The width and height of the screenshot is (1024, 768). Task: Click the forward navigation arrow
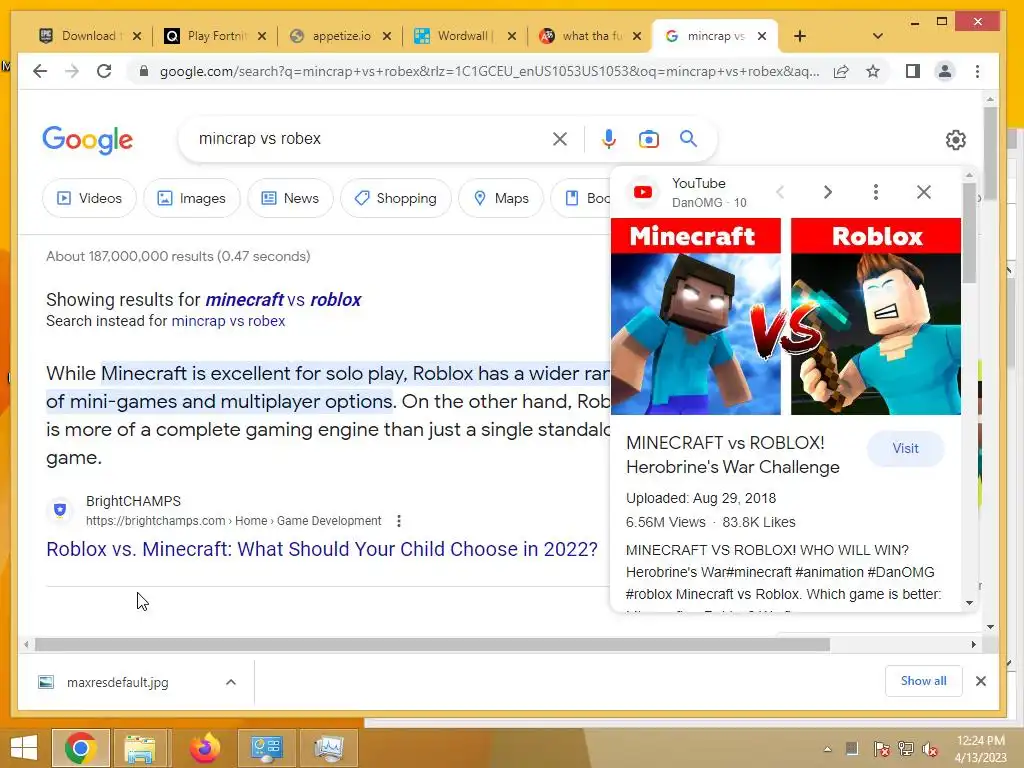coord(72,71)
